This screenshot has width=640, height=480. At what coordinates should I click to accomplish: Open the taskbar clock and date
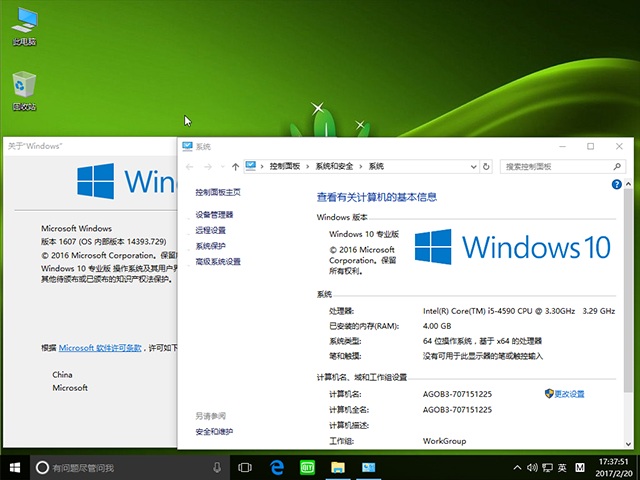click(x=614, y=468)
